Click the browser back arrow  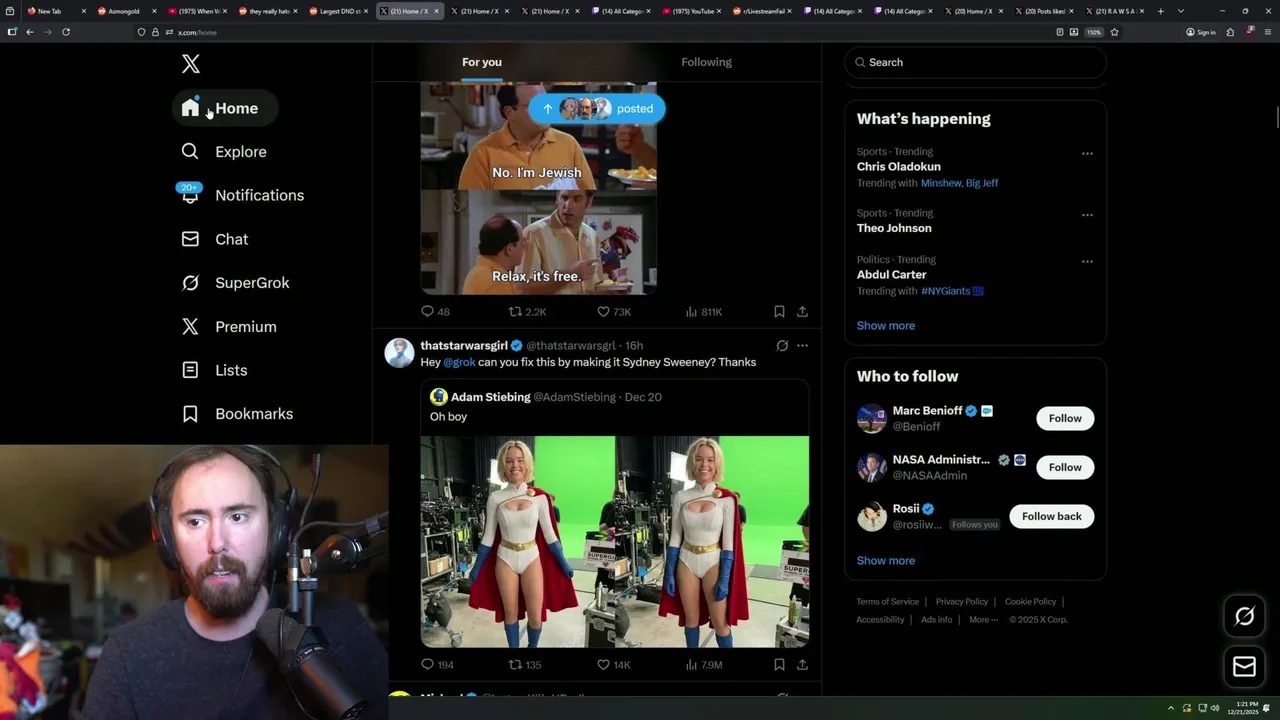point(30,32)
